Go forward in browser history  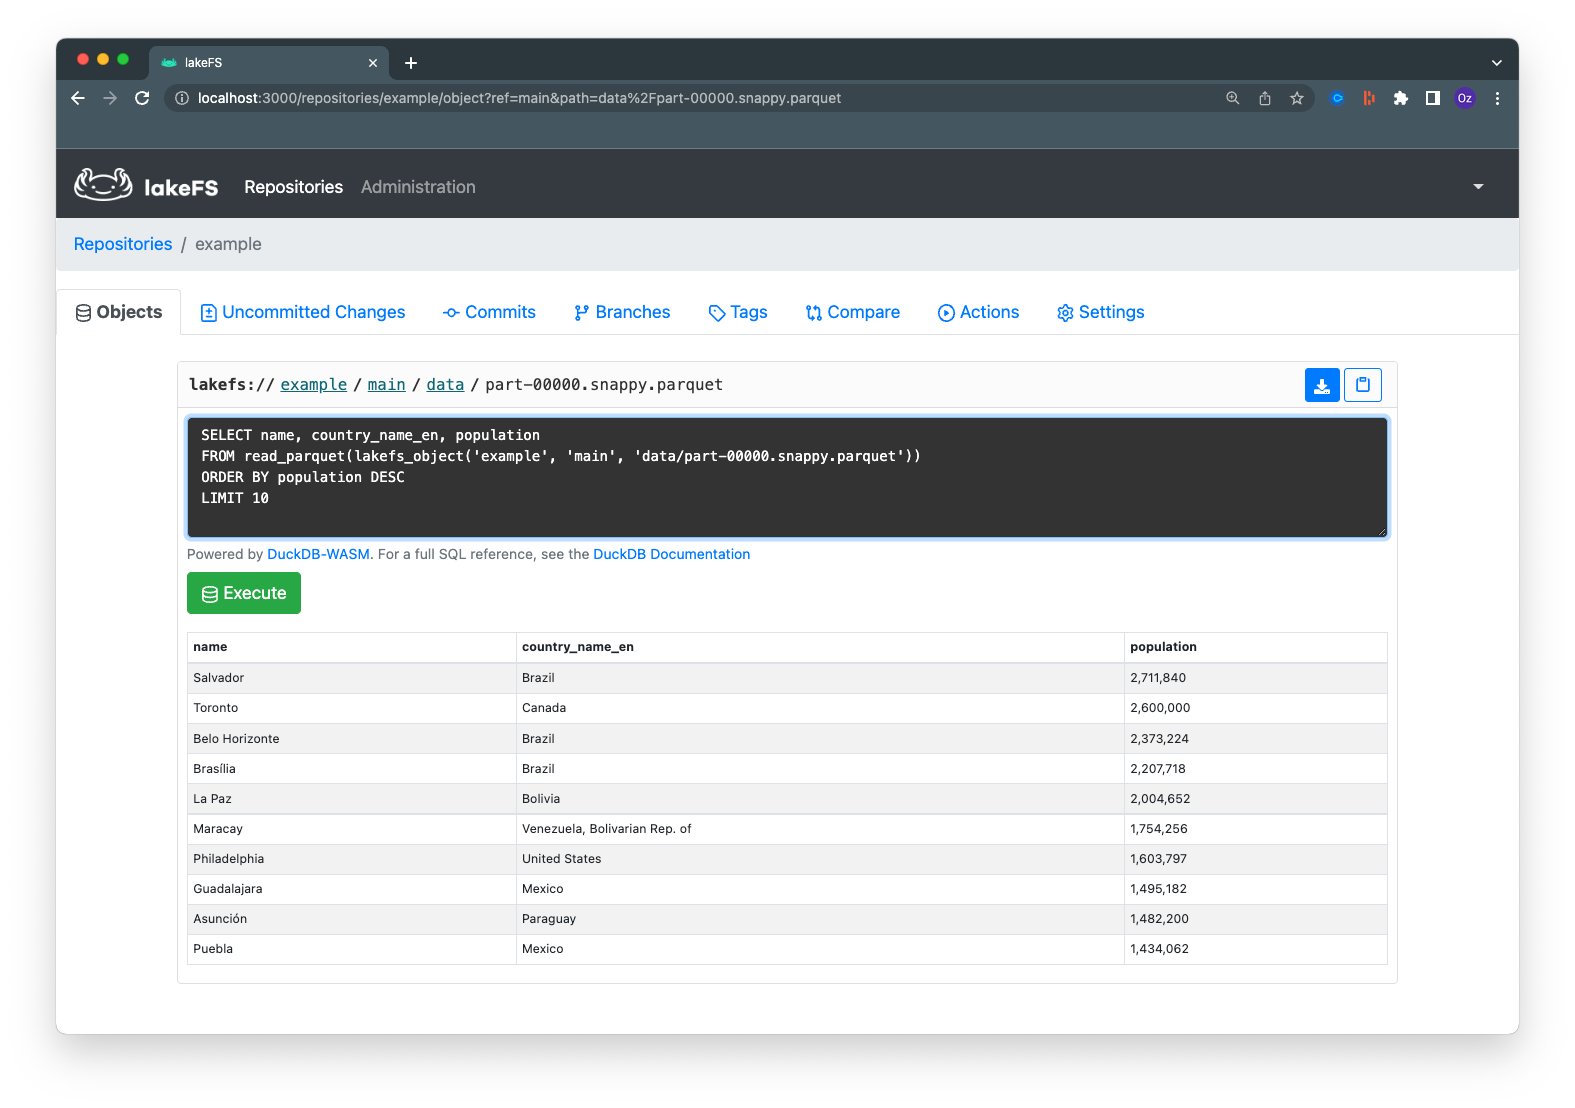click(x=110, y=98)
